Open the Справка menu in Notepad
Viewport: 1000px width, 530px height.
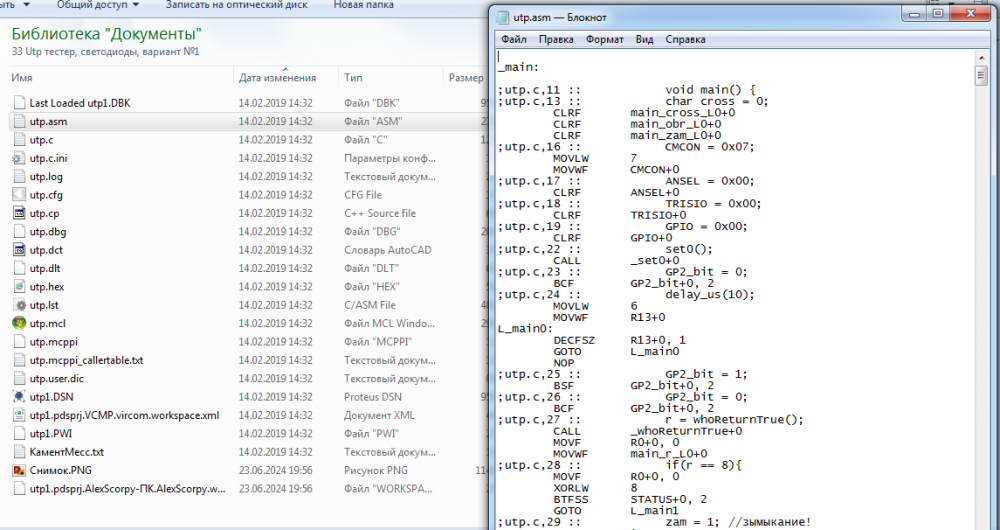pos(685,40)
